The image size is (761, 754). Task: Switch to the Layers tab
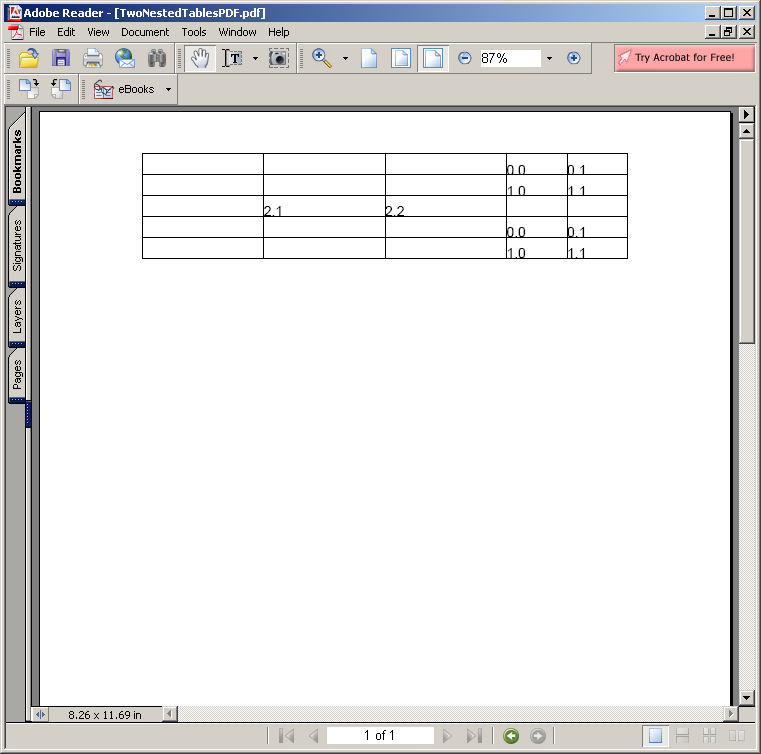(x=17, y=316)
